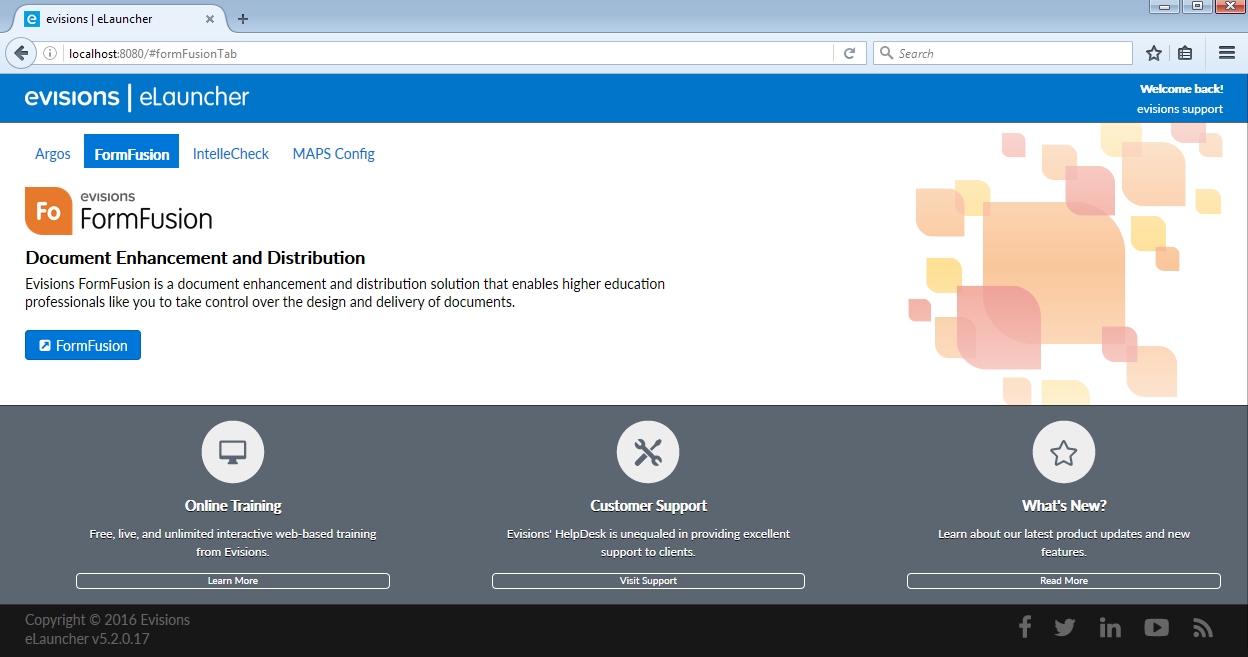
Task: Click the Online Training heading
Action: (233, 506)
